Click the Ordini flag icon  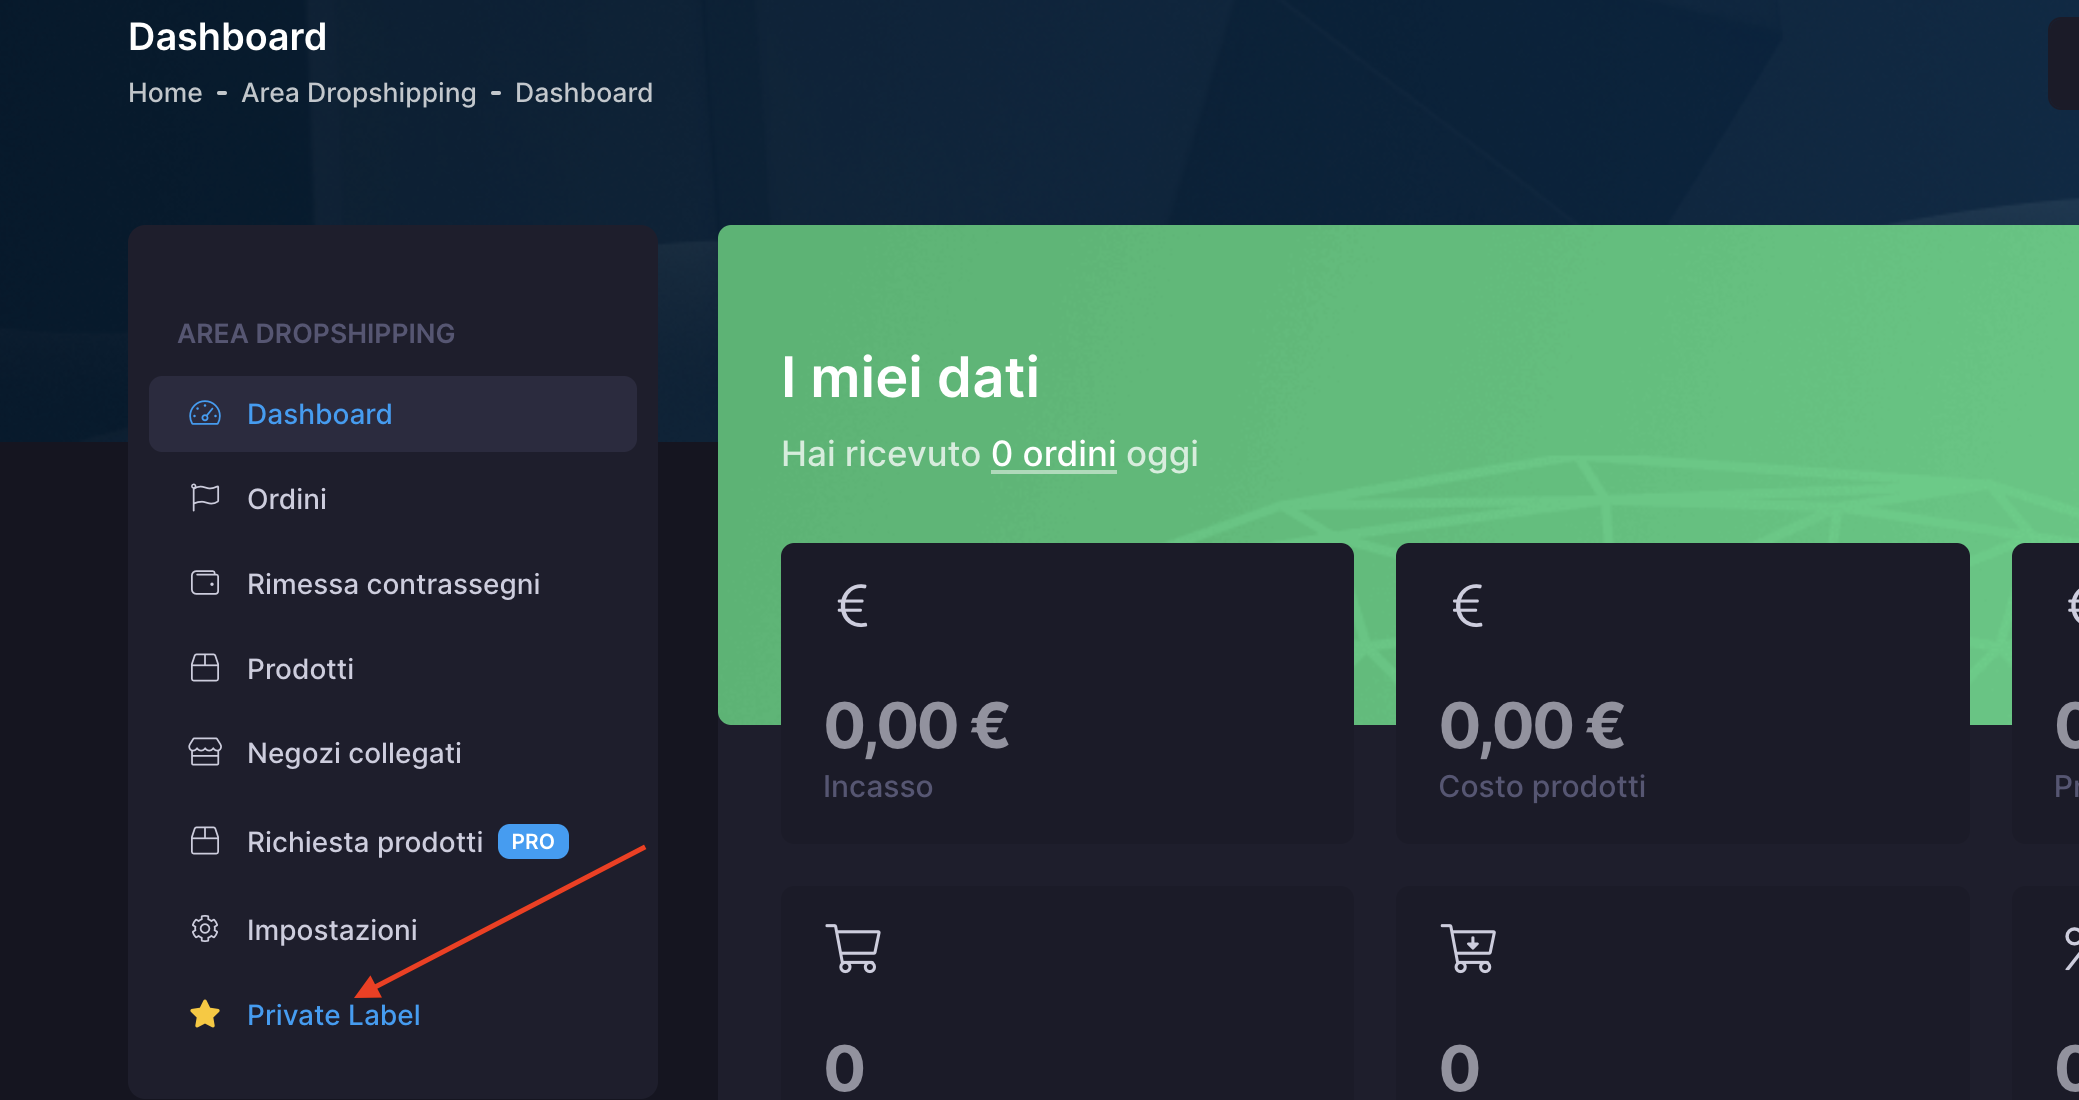[205, 497]
